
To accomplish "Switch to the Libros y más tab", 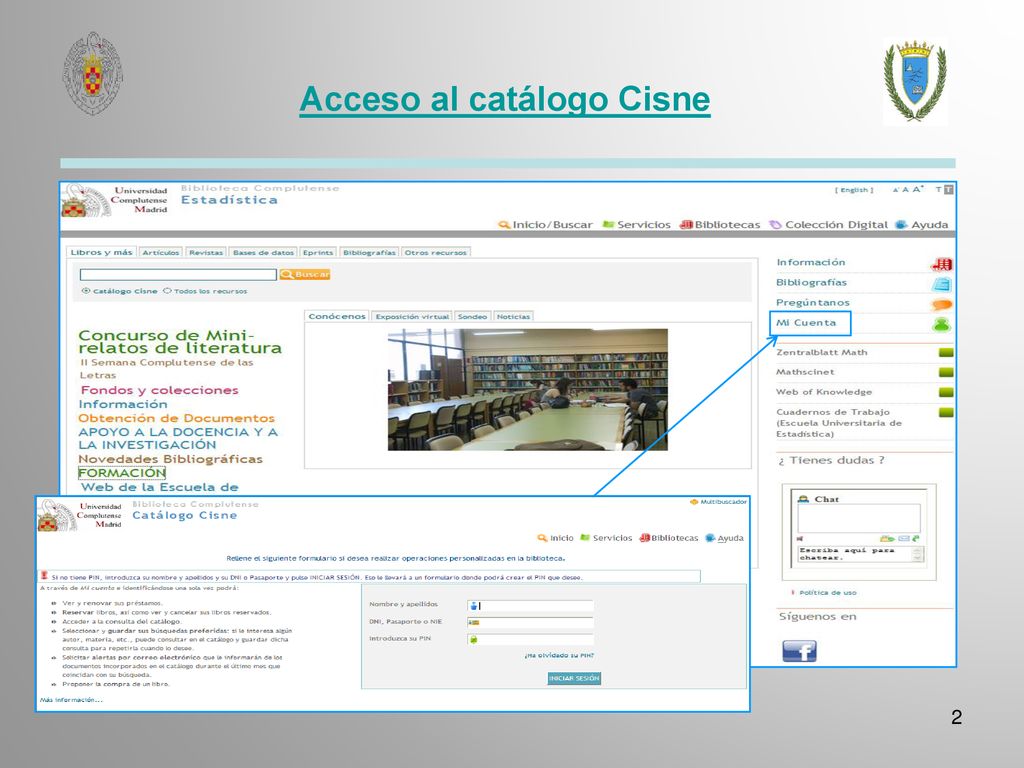I will (101, 252).
